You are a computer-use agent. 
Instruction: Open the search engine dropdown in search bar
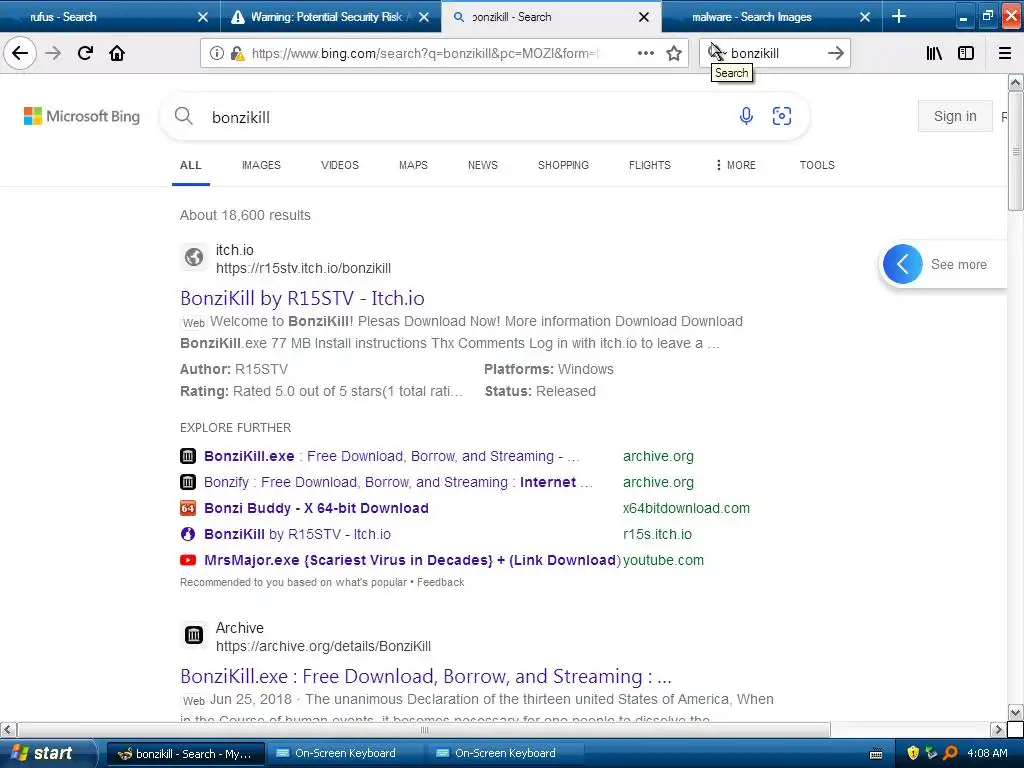point(718,53)
